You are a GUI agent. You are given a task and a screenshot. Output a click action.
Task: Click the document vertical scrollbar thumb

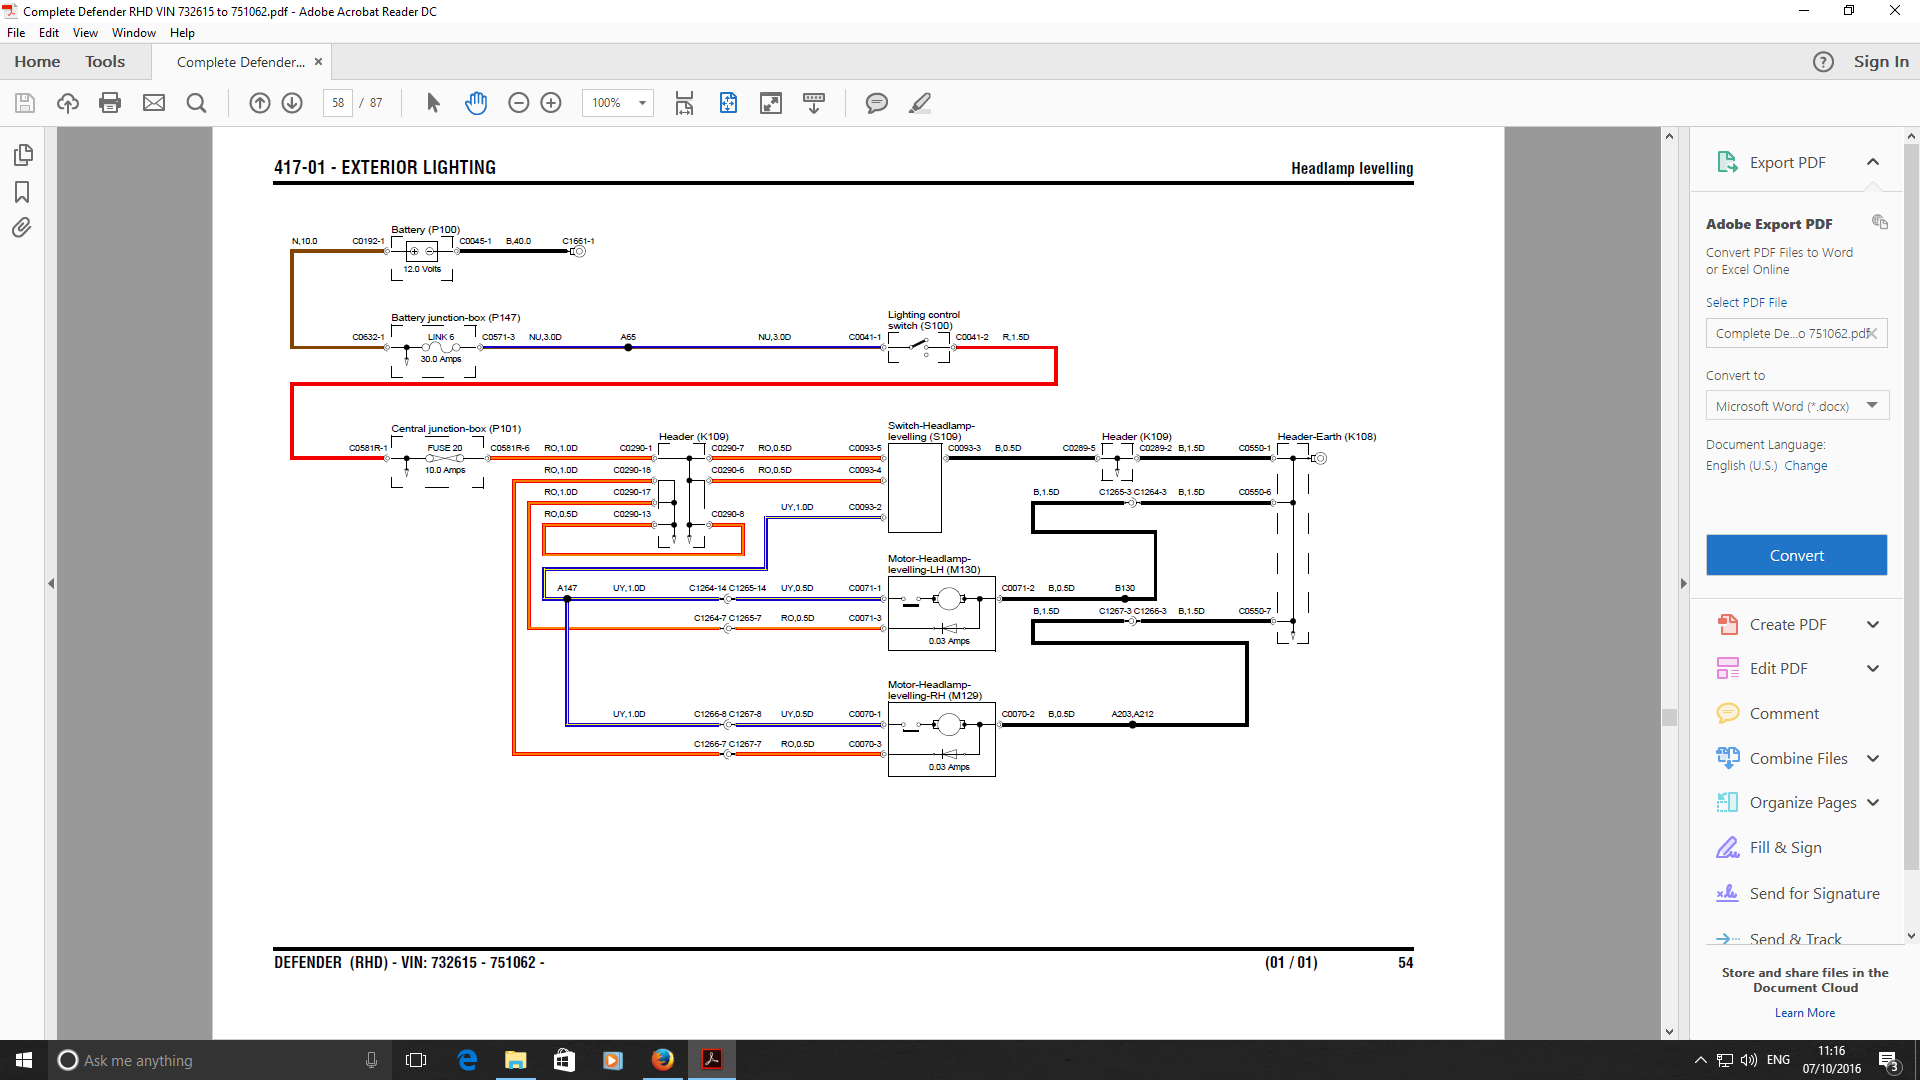pyautogui.click(x=1669, y=717)
